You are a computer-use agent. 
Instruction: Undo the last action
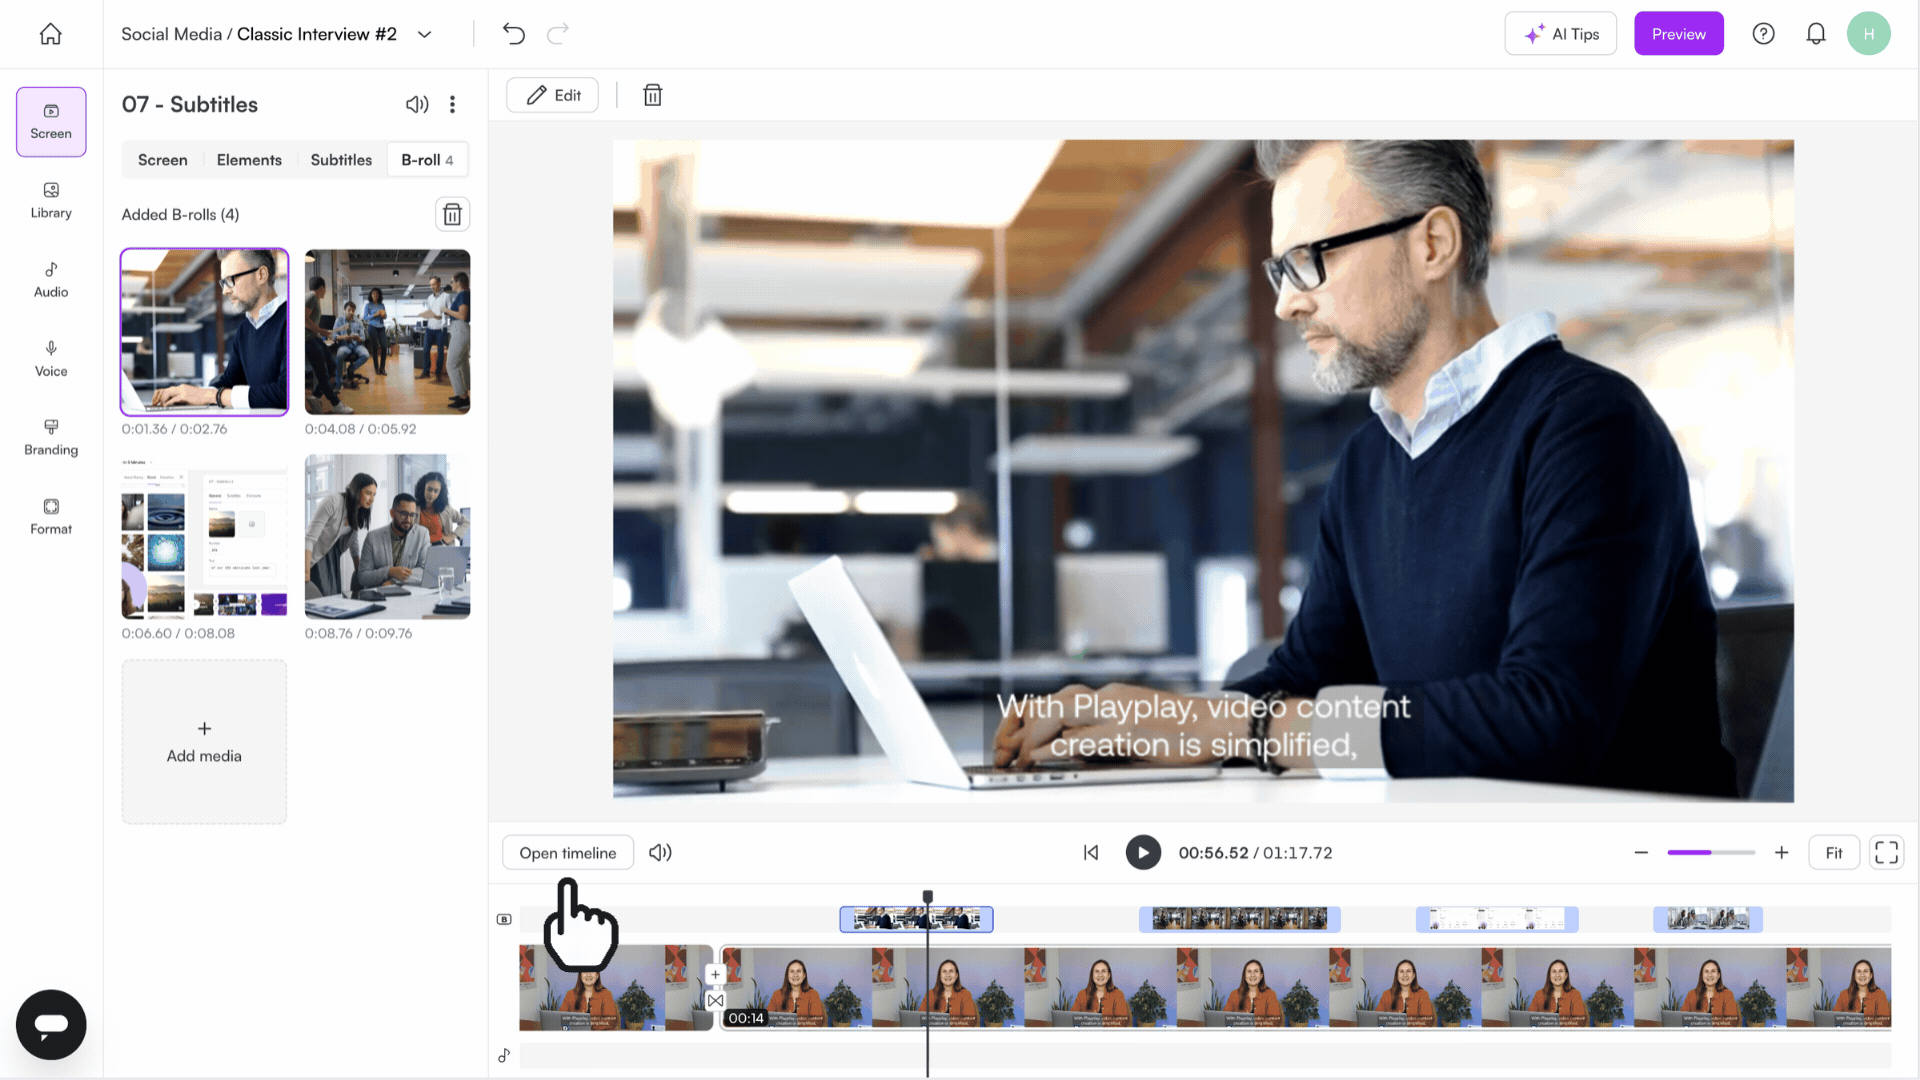(x=514, y=34)
